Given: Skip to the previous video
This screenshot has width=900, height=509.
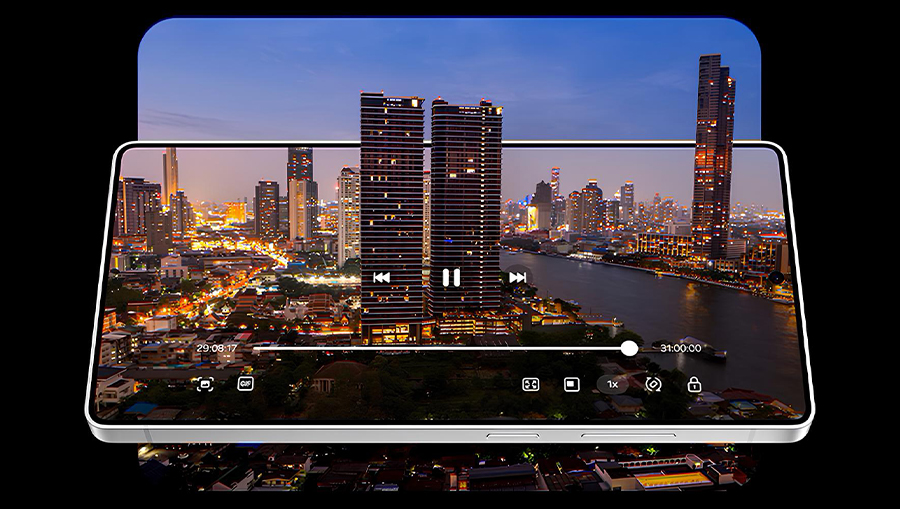Looking at the screenshot, I should 381,278.
